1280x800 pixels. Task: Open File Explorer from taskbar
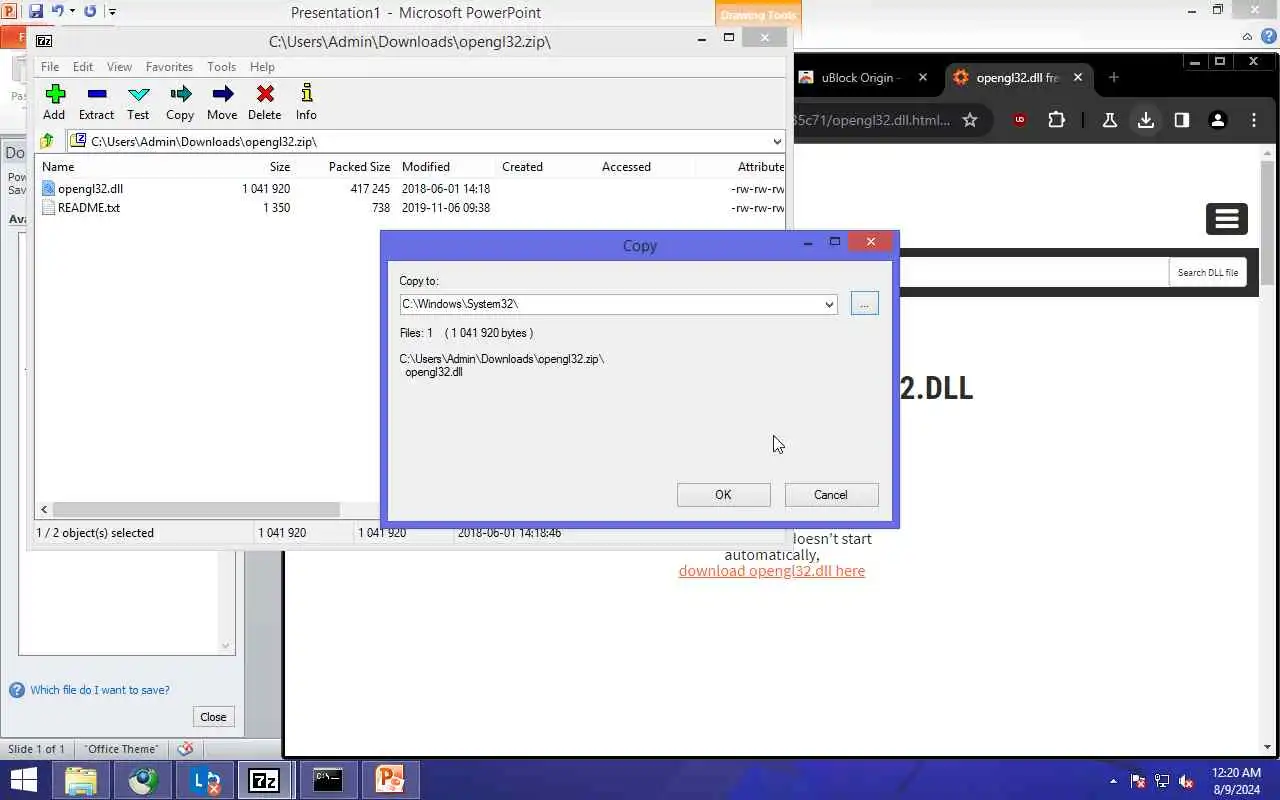81,780
